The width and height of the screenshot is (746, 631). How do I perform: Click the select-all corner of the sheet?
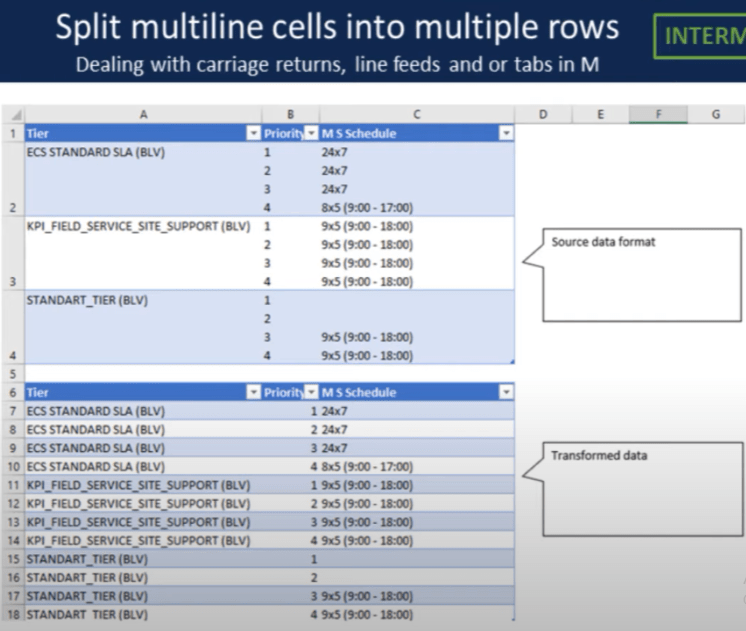(x=10, y=115)
